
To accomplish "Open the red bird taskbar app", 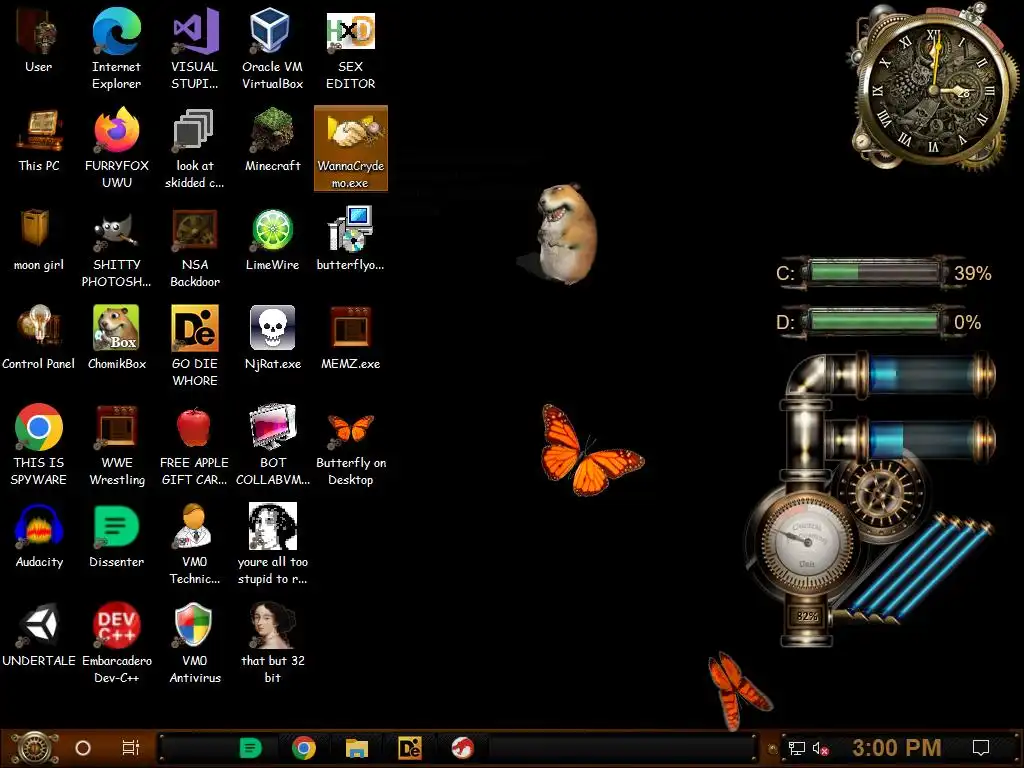I will (462, 748).
